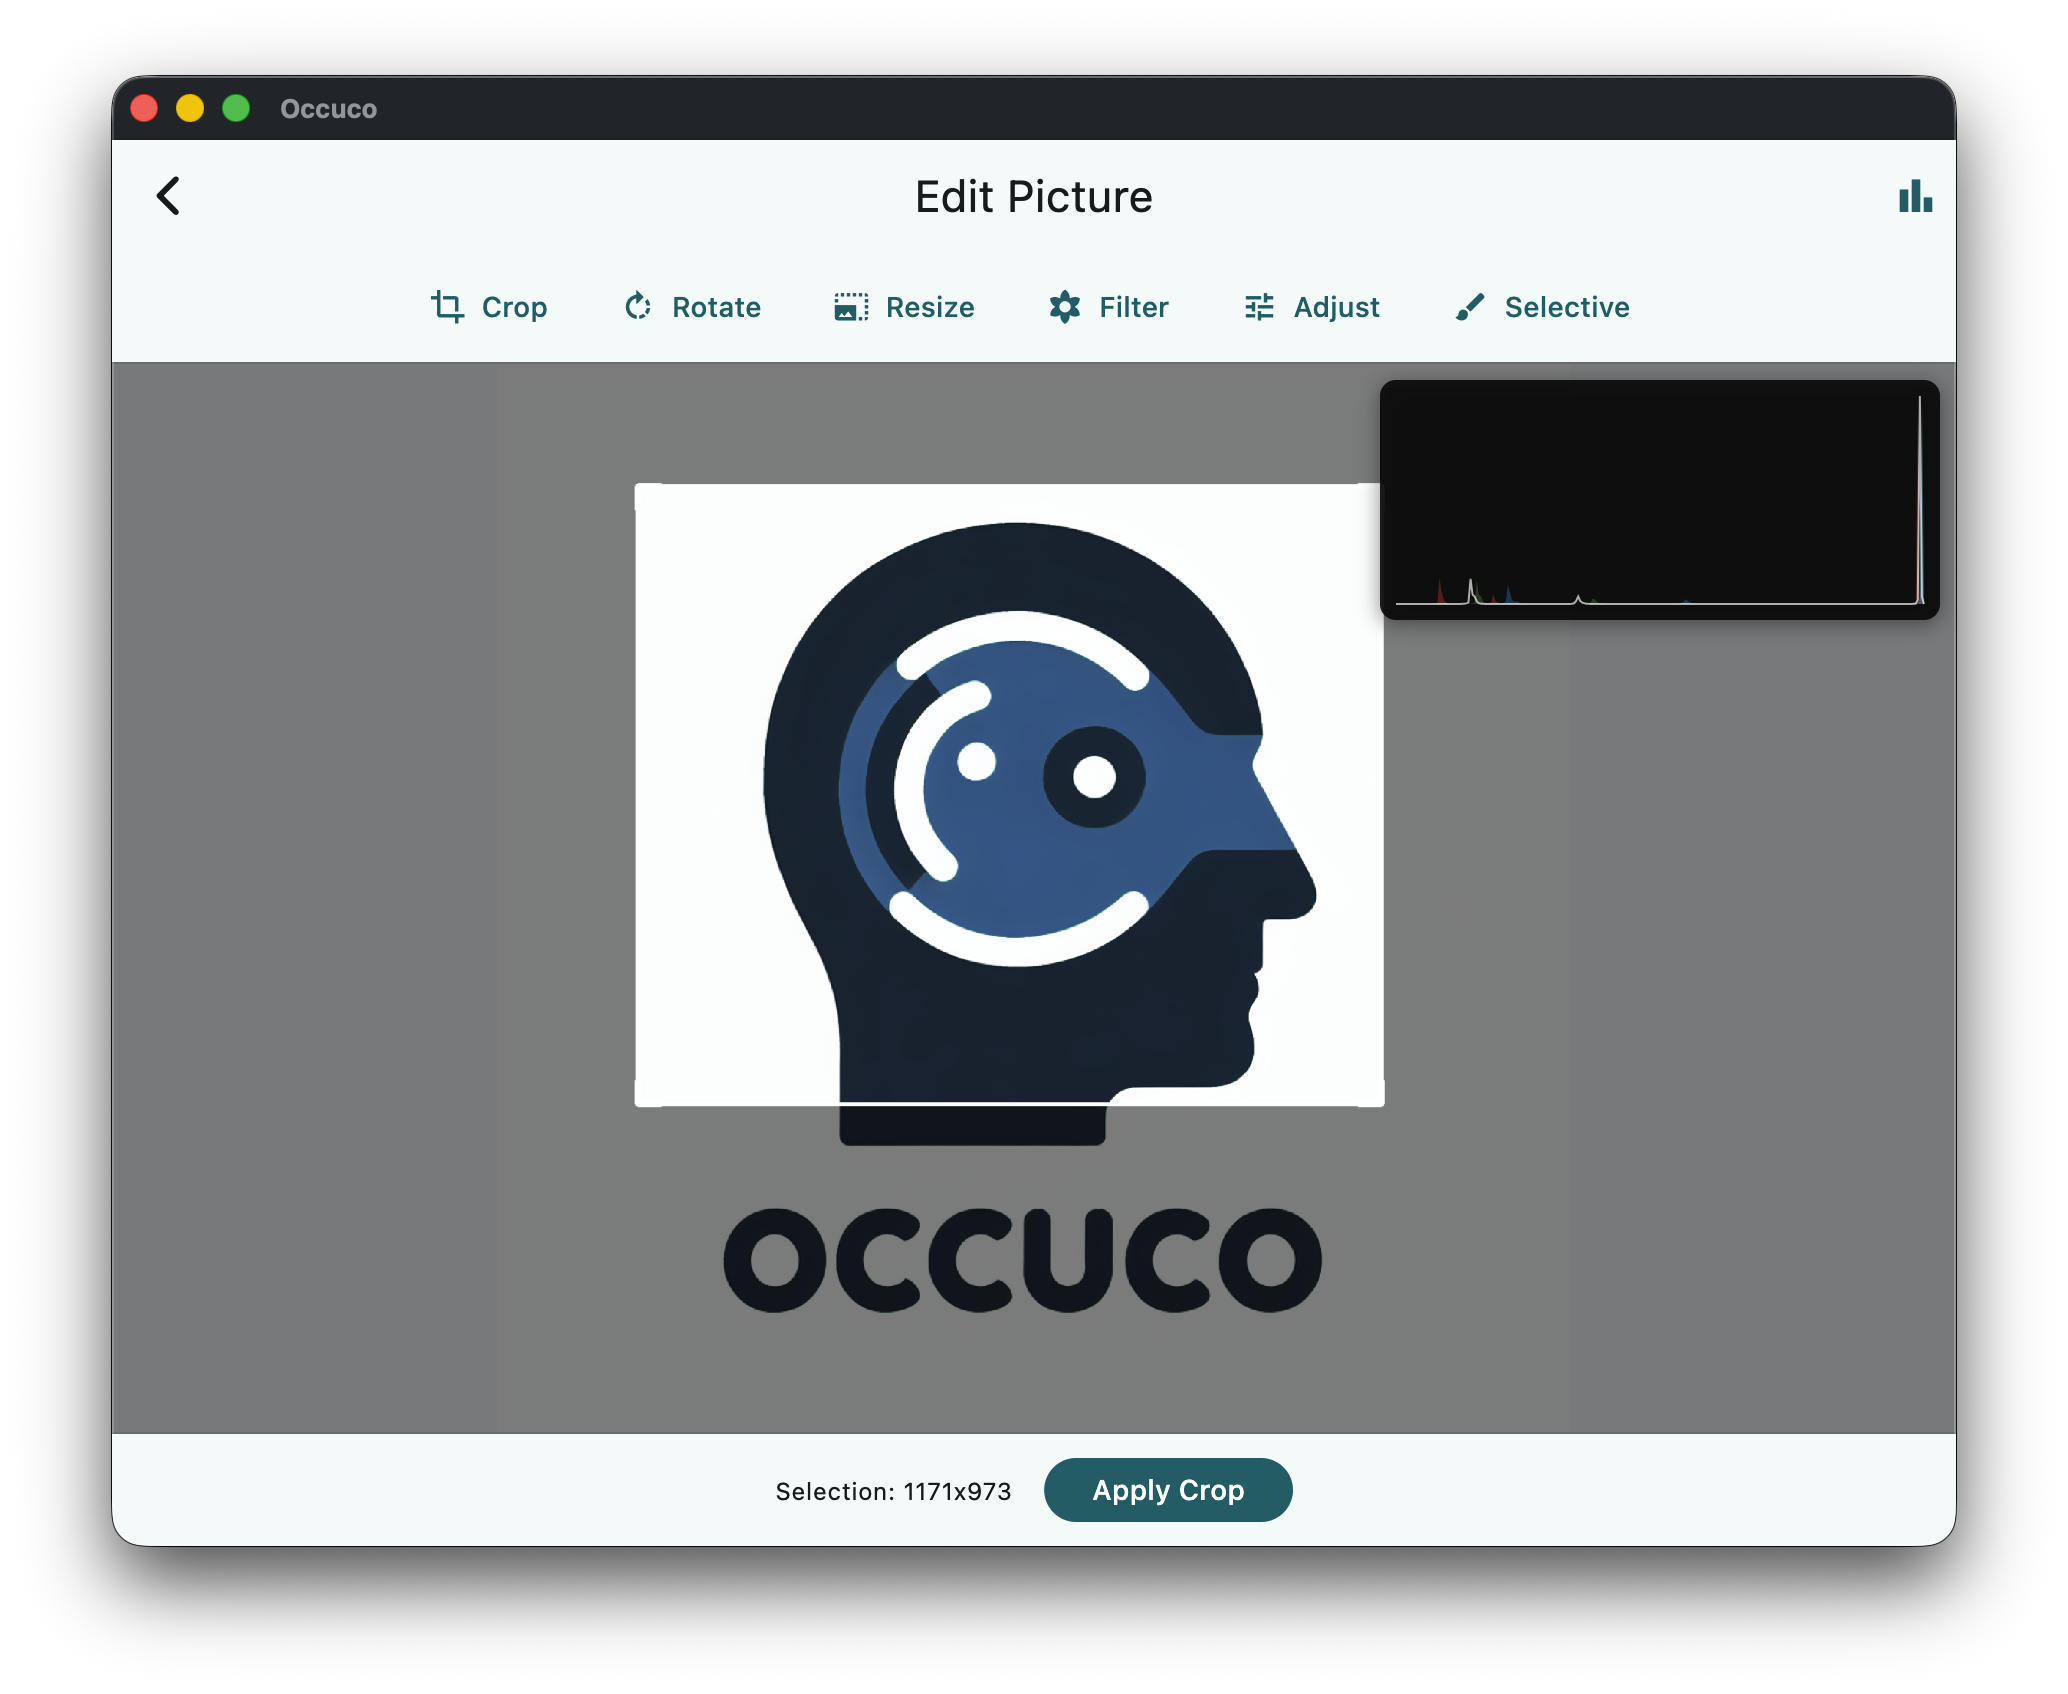Viewport: 2068px width, 1694px height.
Task: Click the Resize image icon
Action: click(x=851, y=307)
